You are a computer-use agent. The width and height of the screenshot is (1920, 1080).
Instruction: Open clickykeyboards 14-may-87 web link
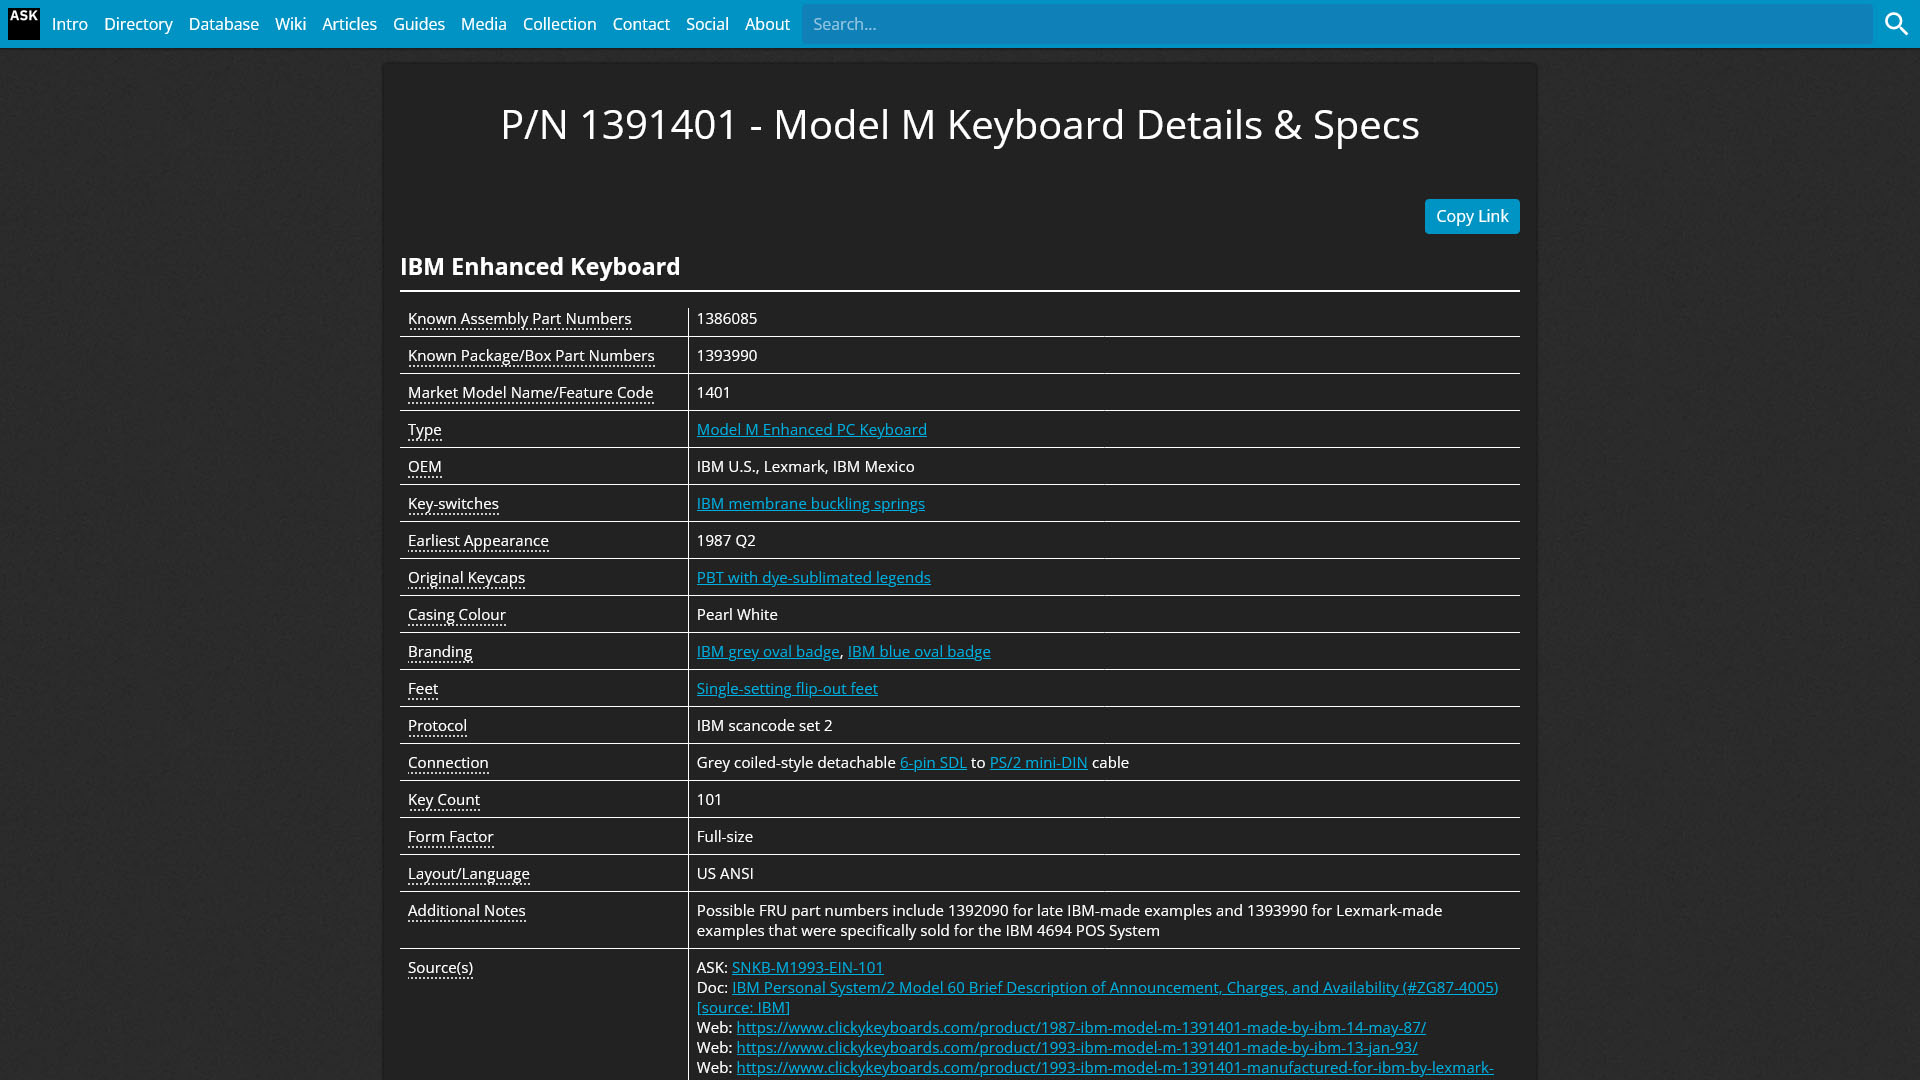tap(1081, 1027)
